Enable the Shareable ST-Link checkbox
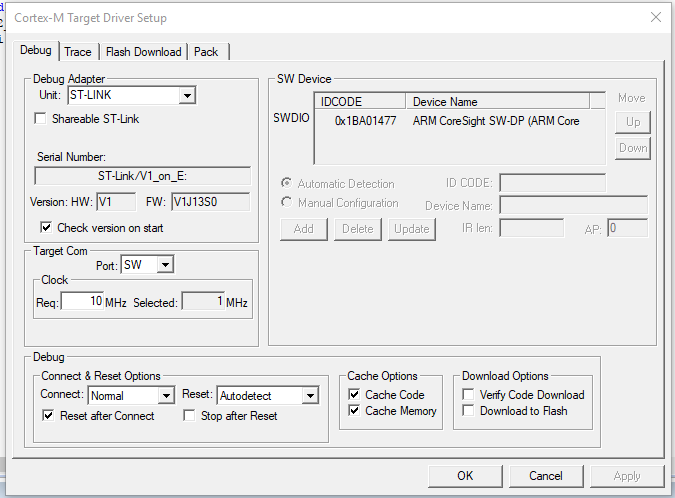Screen dimensions: 675x498 (40, 118)
